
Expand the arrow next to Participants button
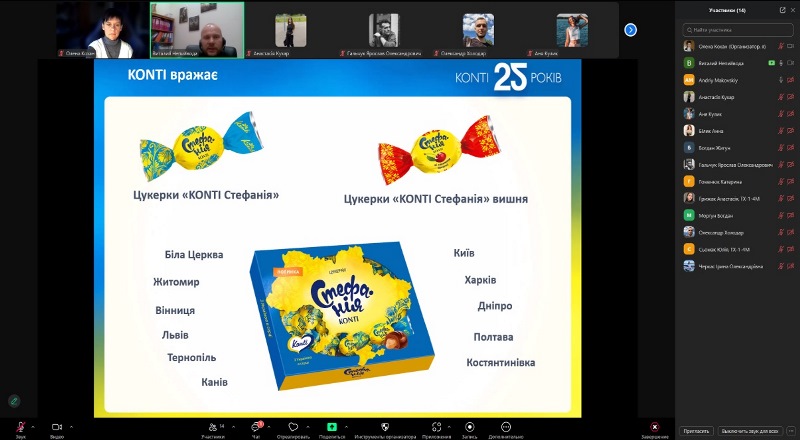pos(233,427)
